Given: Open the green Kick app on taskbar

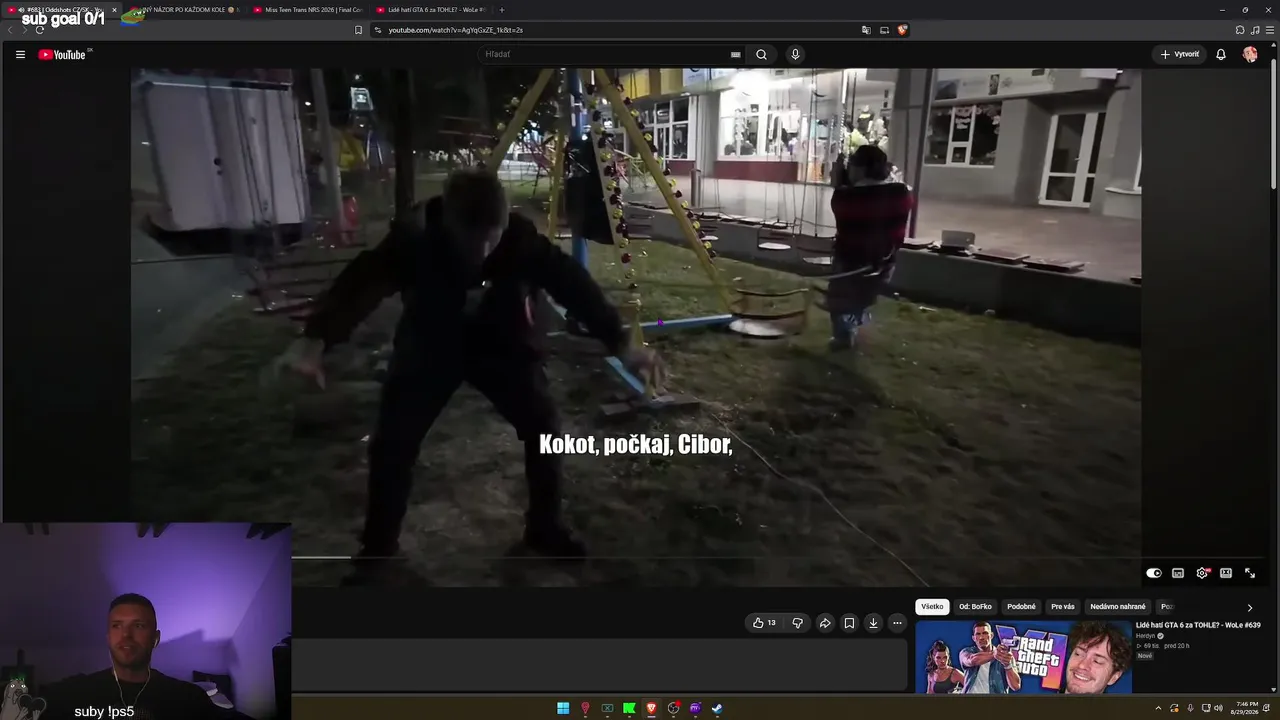Looking at the screenshot, I should (x=629, y=709).
